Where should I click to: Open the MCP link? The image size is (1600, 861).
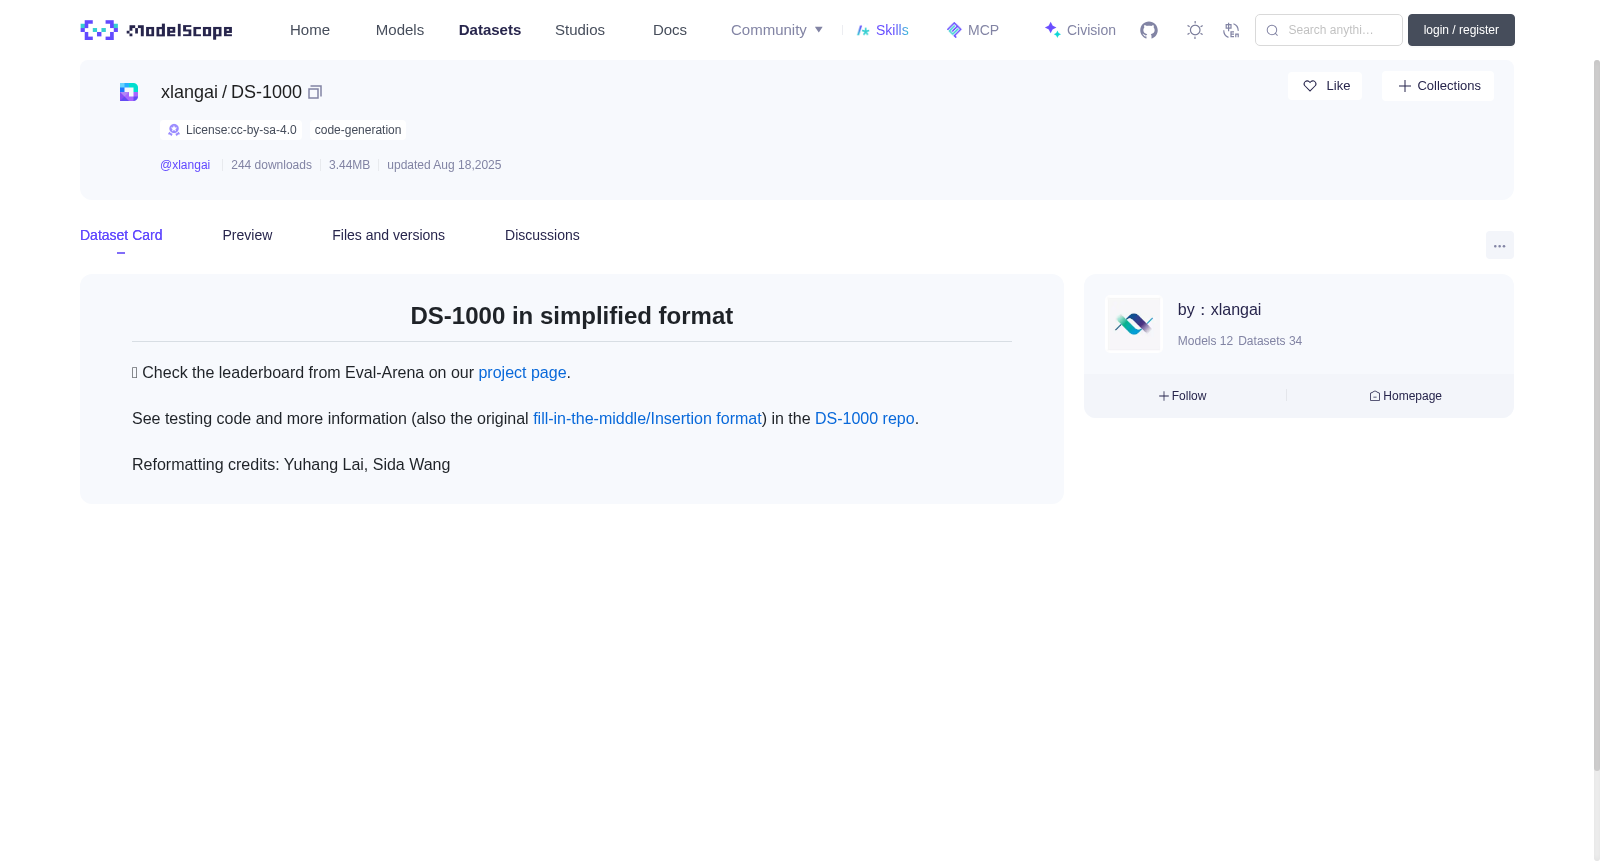click(973, 30)
